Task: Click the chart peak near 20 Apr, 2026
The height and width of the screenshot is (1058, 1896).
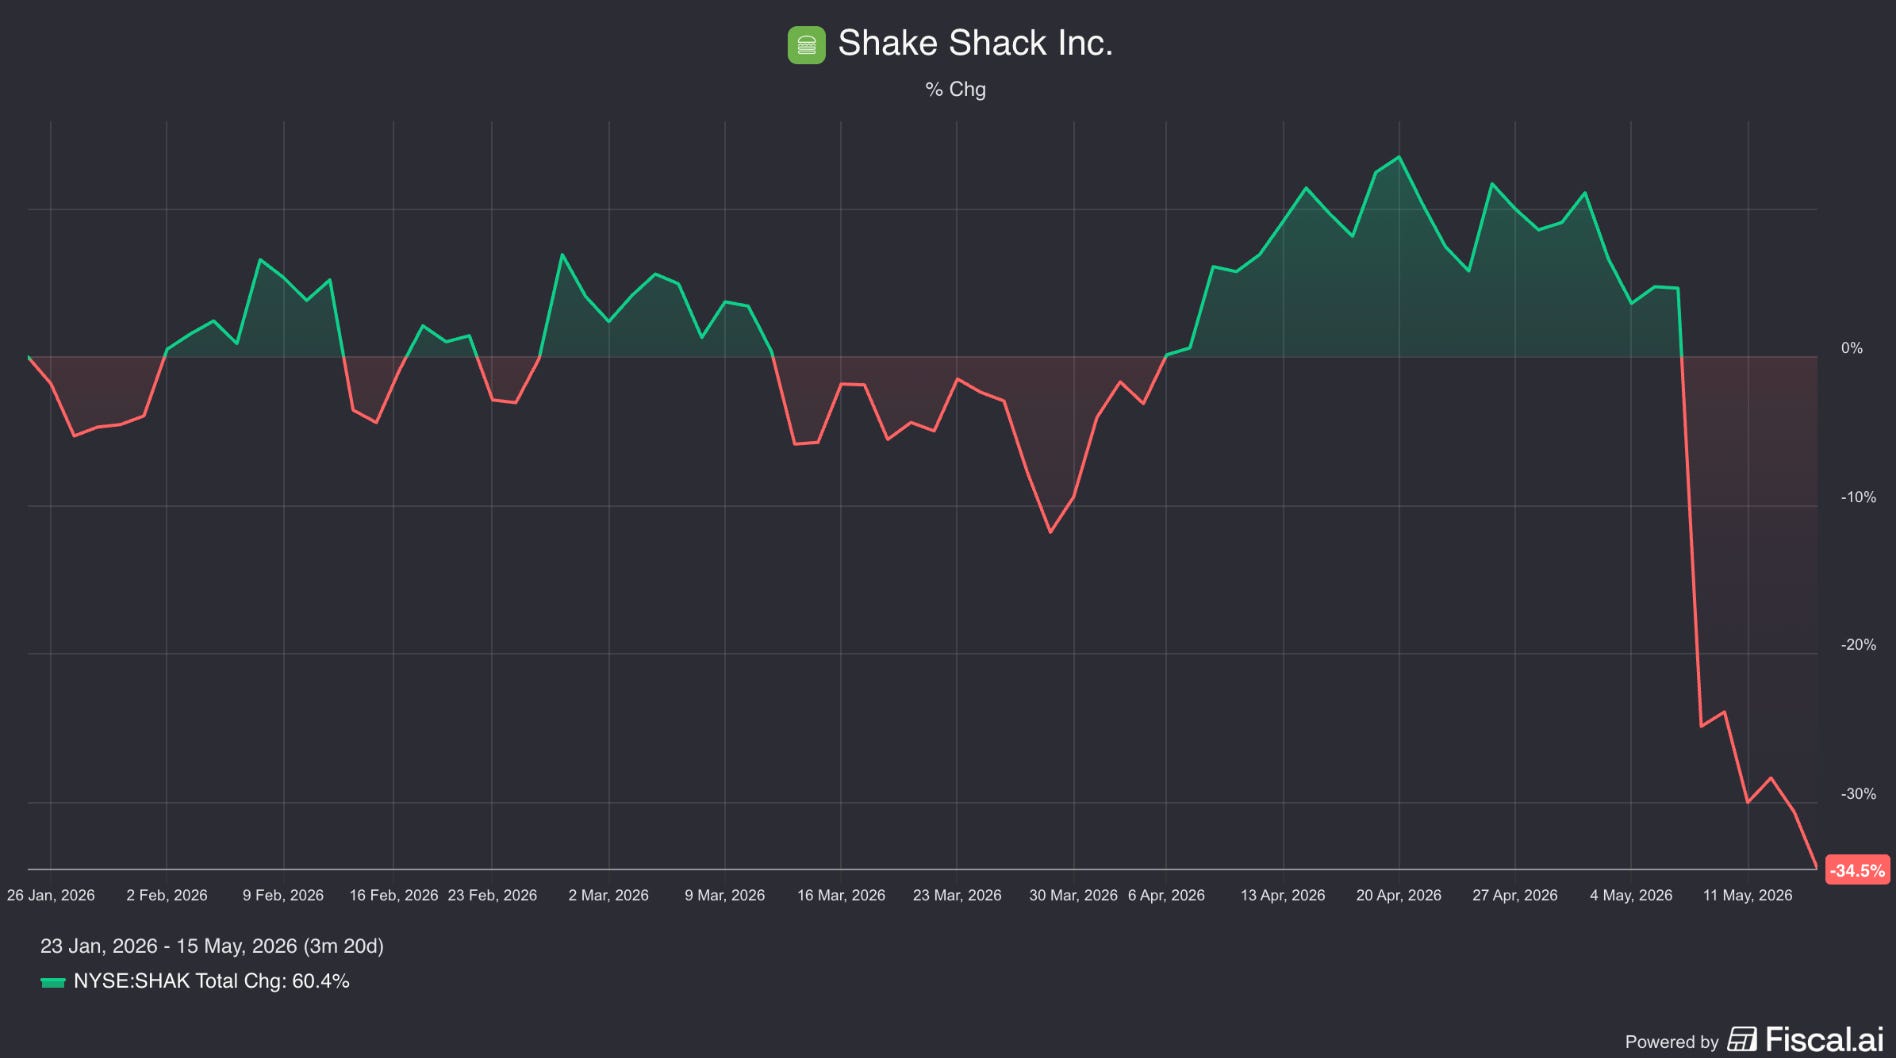Action: [1398, 157]
